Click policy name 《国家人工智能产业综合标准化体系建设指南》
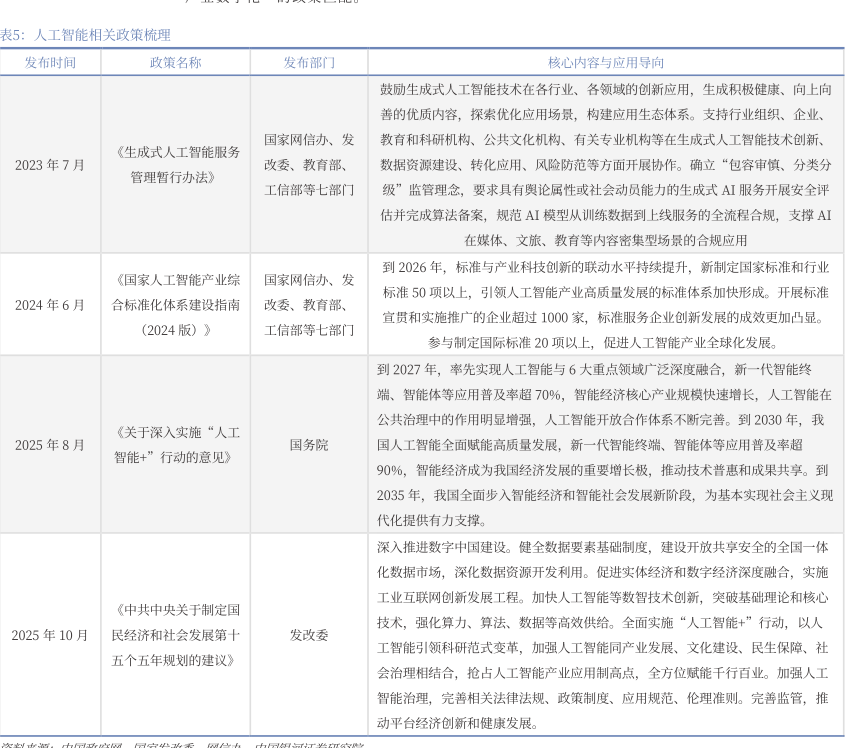Viewport: 858px width, 748px height. tap(176, 305)
